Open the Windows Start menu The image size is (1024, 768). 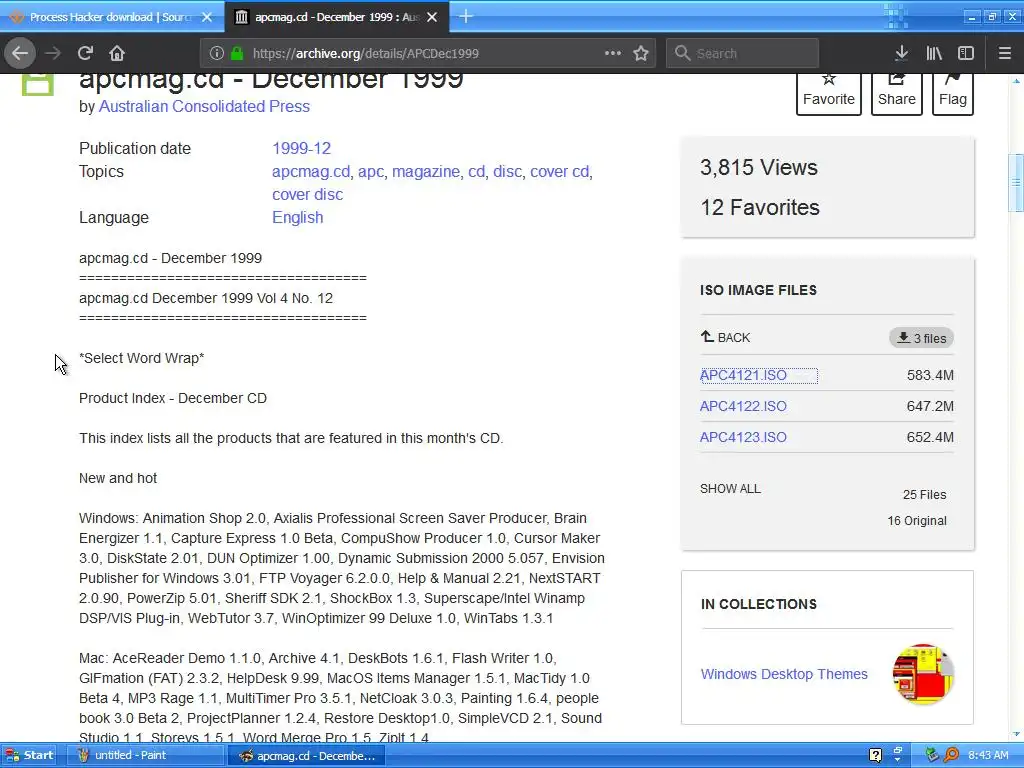(29, 755)
